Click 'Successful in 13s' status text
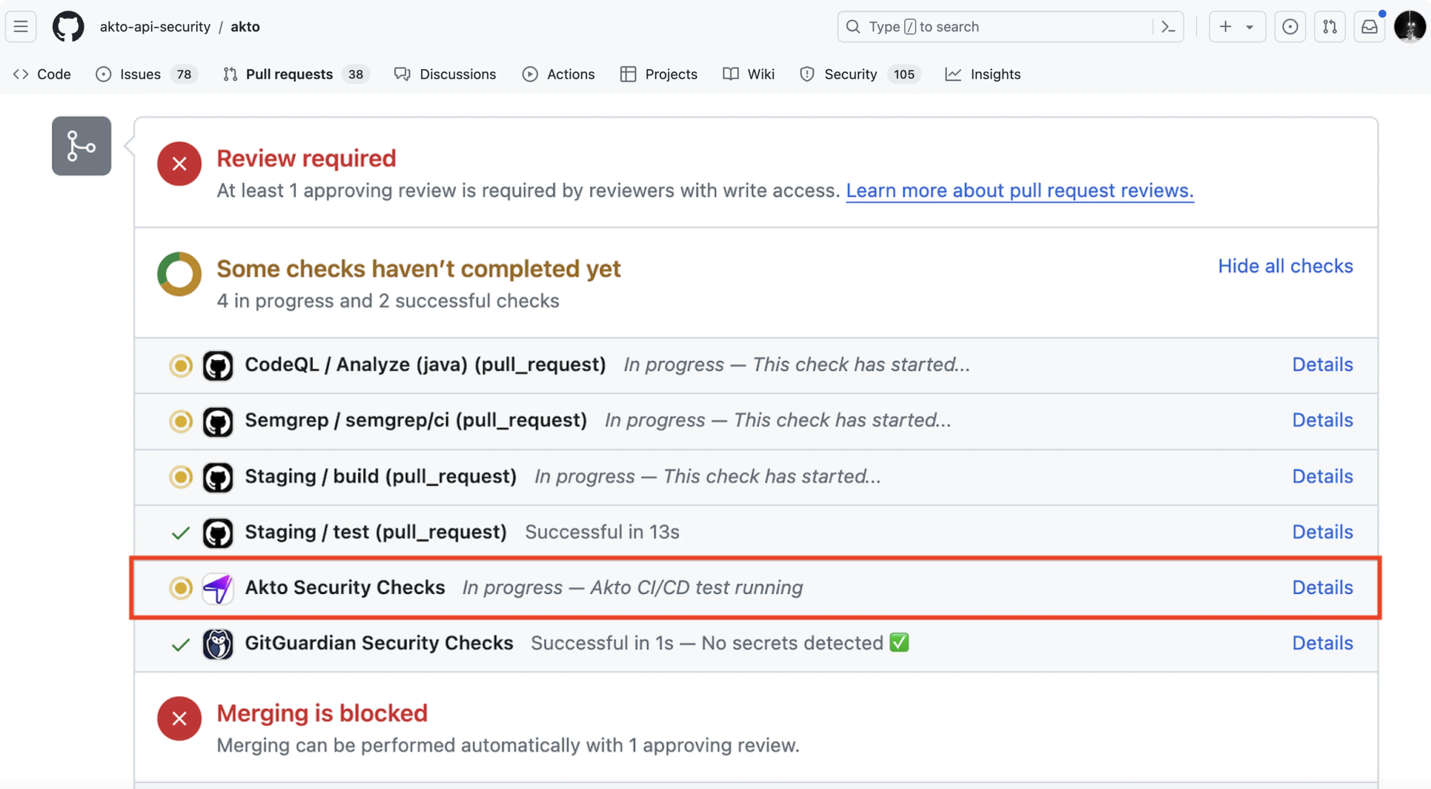 (x=602, y=532)
